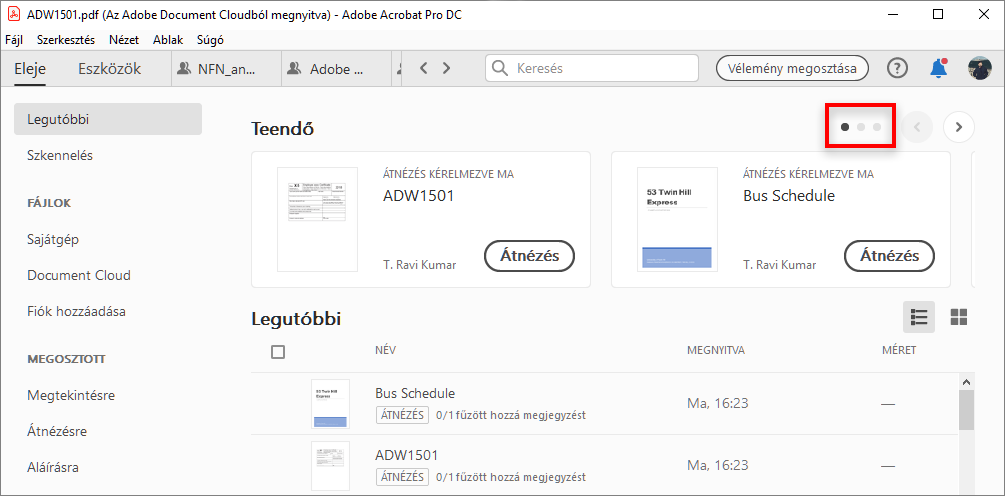Image resolution: width=1005 pixels, height=496 pixels.
Task: Select the first Teendő pagination dot
Action: [845, 127]
